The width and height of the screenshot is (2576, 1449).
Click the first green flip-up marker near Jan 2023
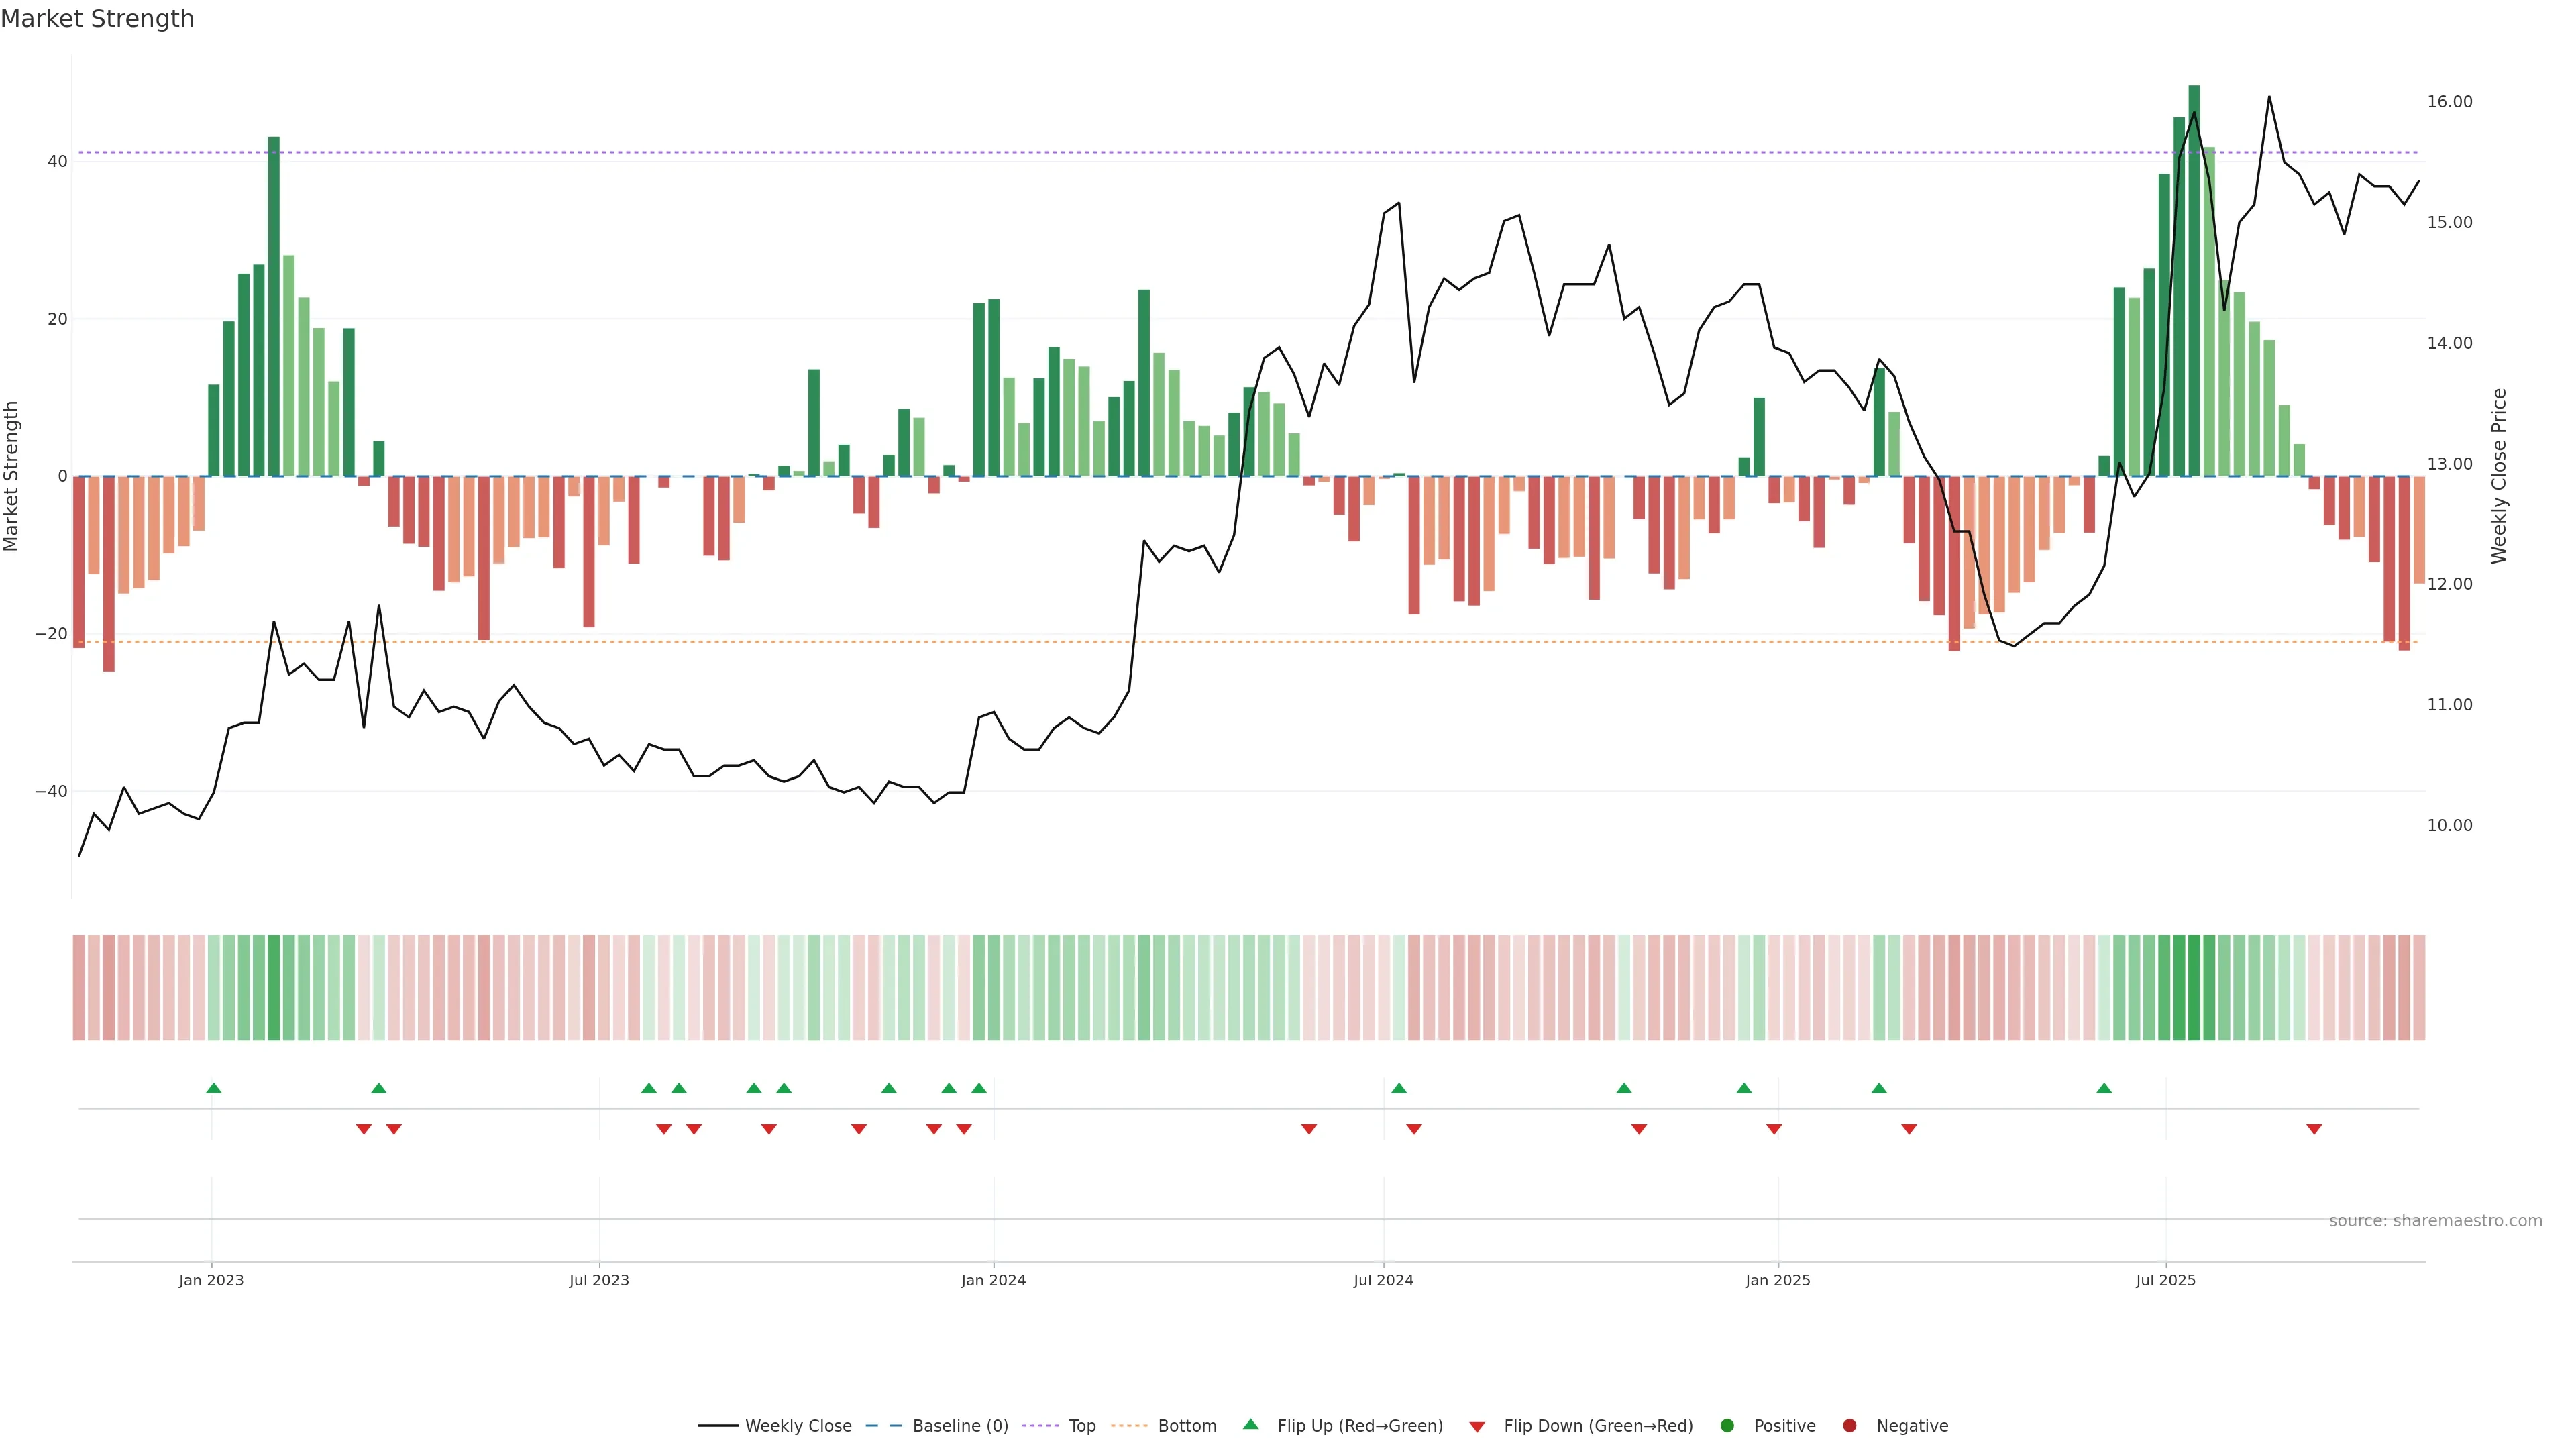pos(213,1088)
